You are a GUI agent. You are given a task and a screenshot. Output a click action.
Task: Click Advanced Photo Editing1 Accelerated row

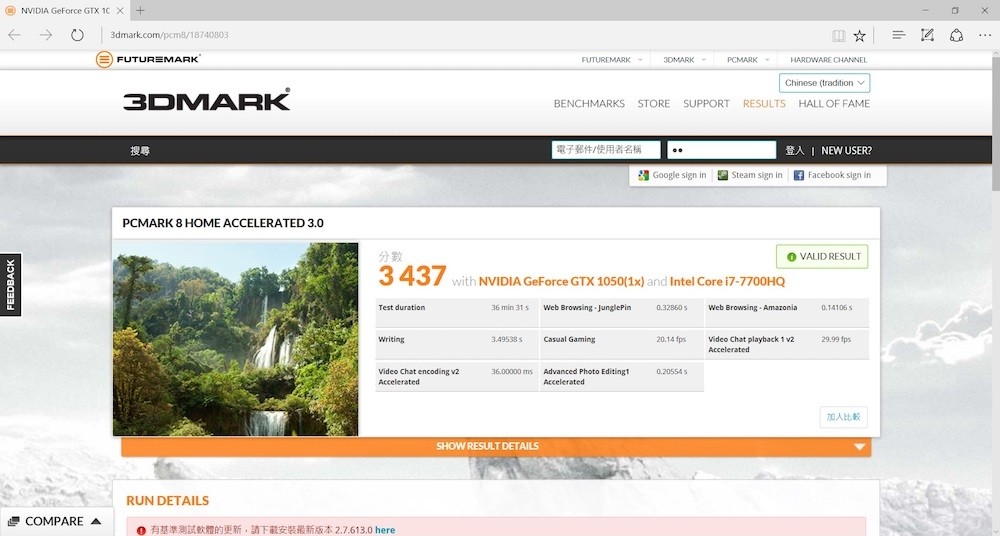click(622, 376)
